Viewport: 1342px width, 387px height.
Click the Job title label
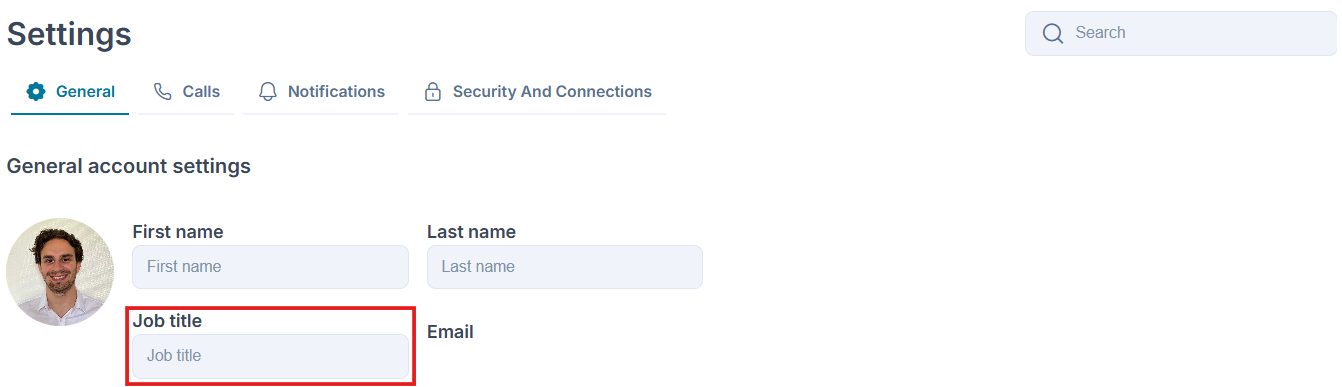tap(167, 321)
